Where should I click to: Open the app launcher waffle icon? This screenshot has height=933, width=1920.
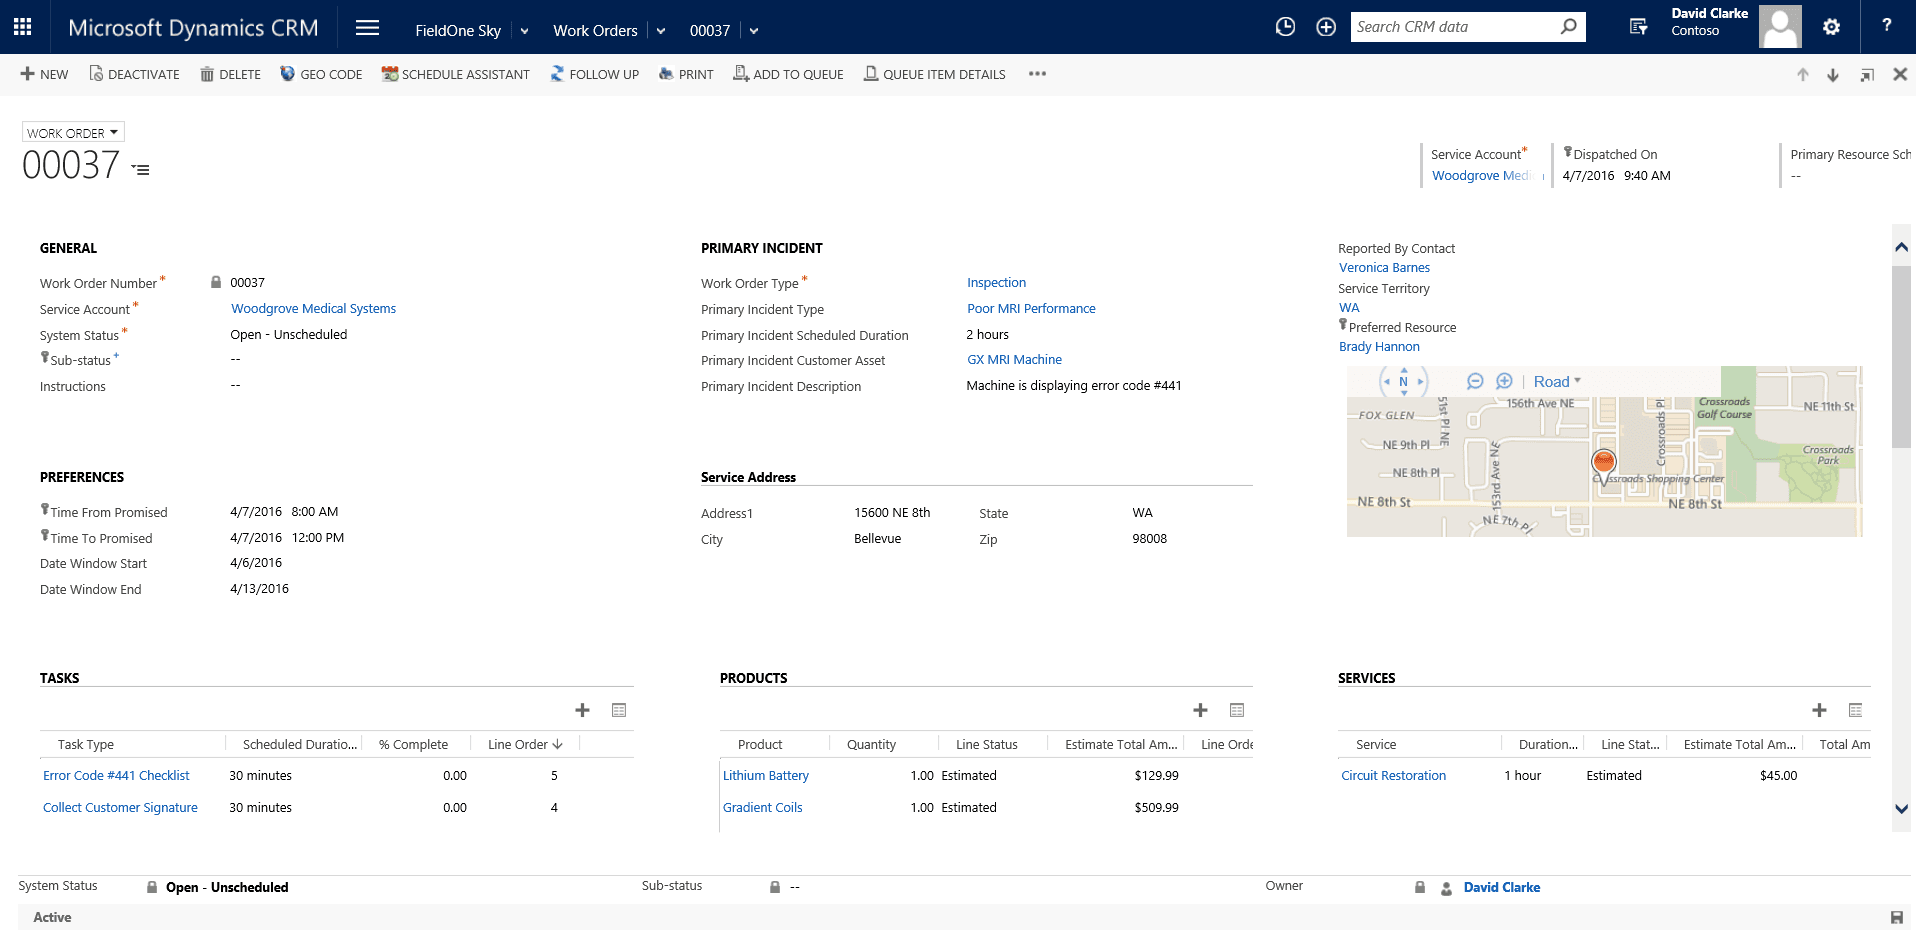[22, 27]
